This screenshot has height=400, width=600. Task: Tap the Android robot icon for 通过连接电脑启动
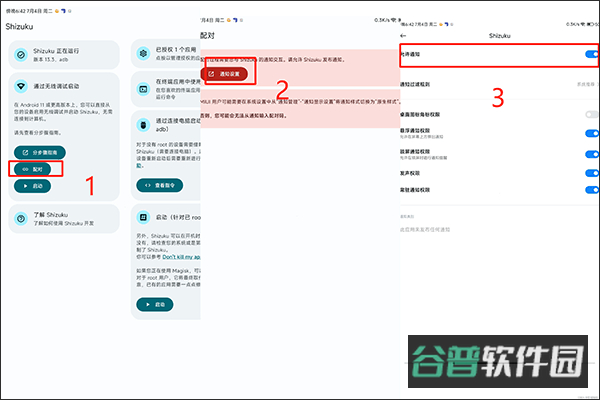tap(143, 125)
